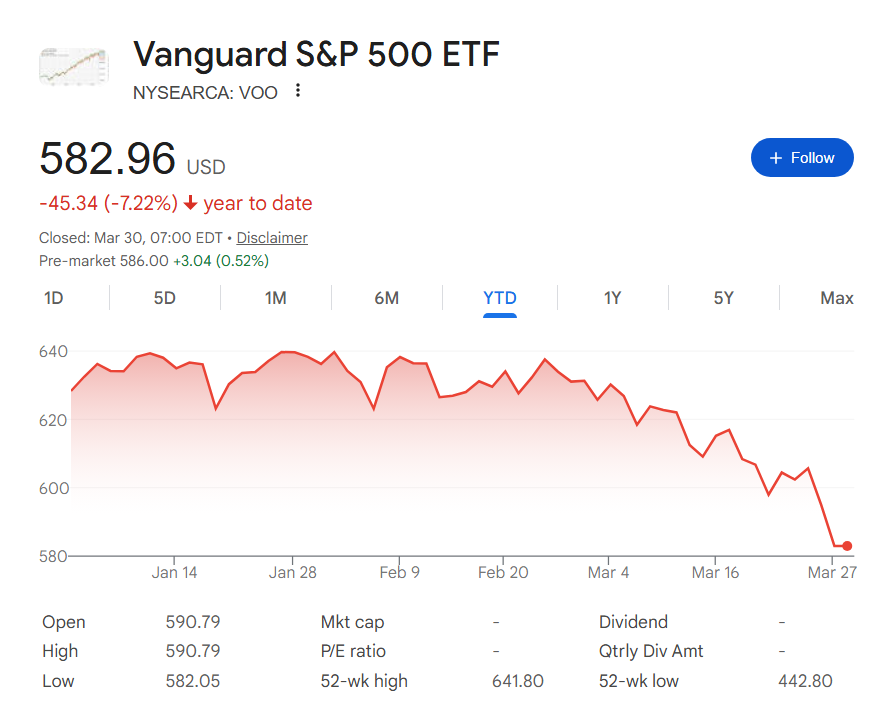View the 6M chart tab
The image size is (876, 708).
point(386,298)
